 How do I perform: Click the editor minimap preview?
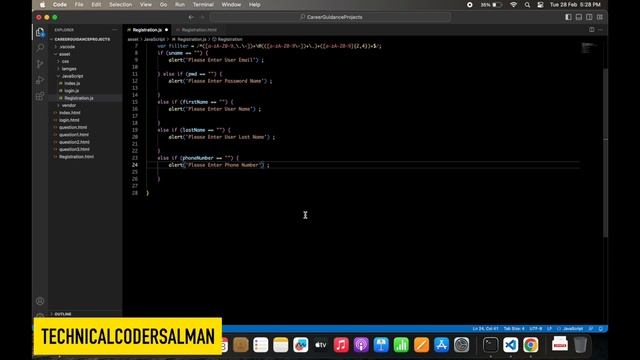click(590, 48)
